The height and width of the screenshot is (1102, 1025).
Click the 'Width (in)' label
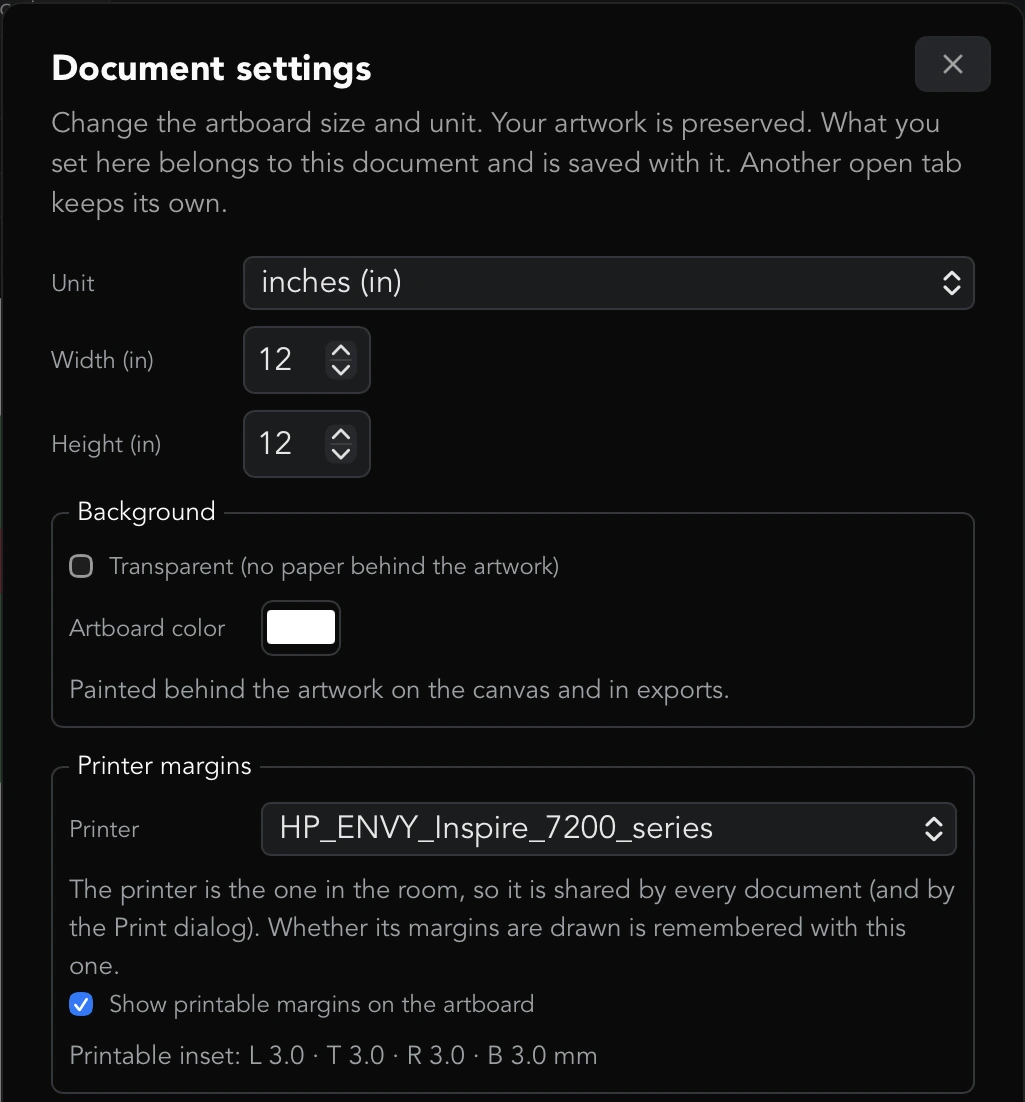click(x=103, y=360)
